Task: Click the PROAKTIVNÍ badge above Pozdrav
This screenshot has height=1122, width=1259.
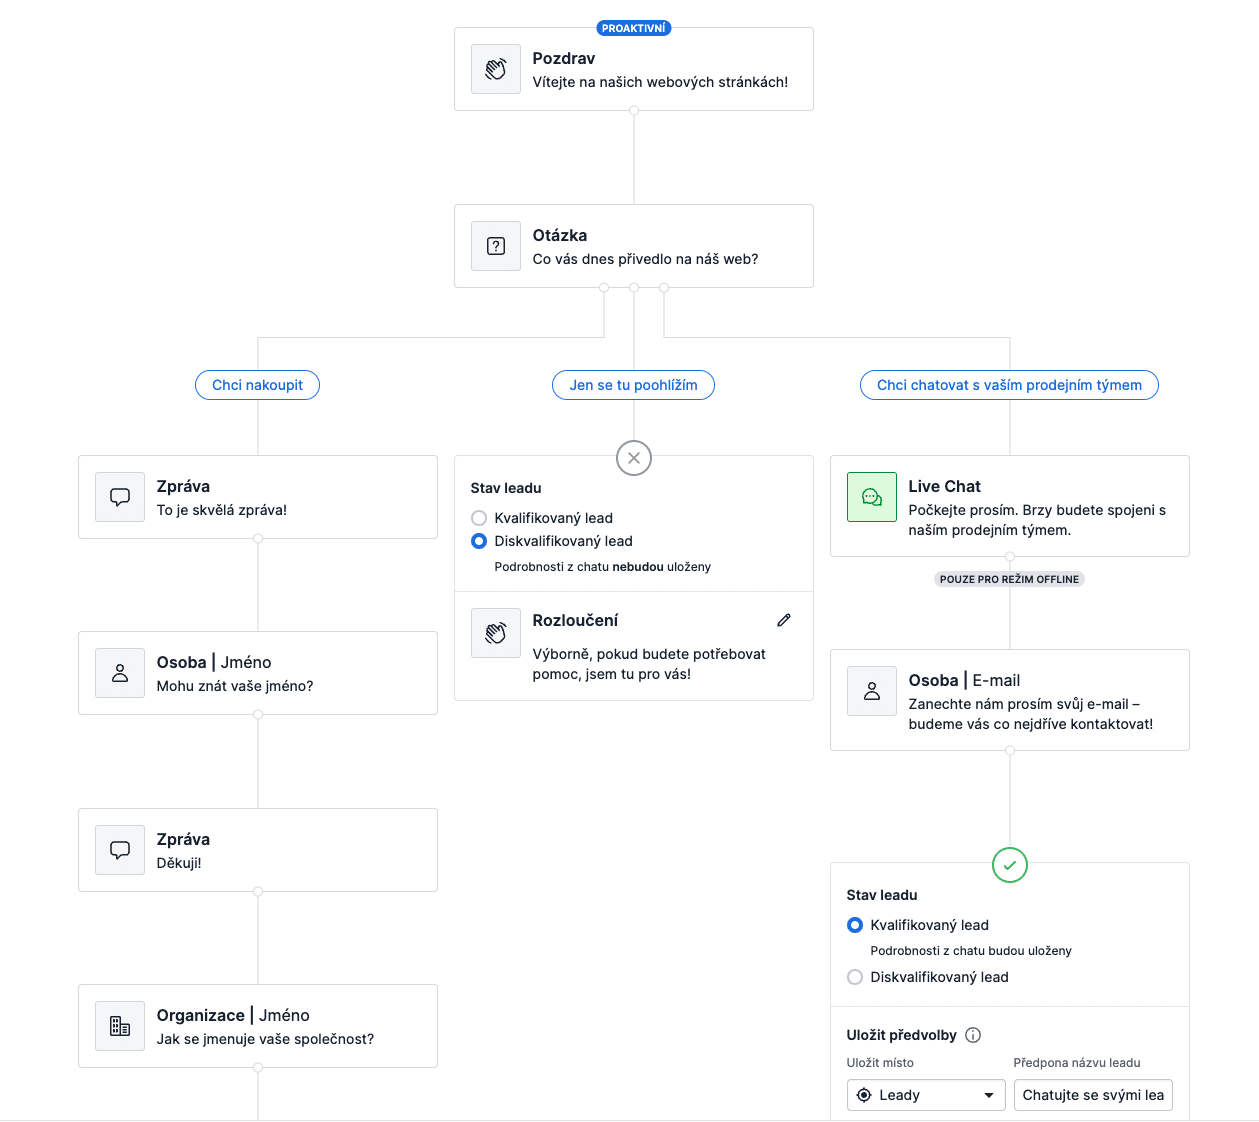Action: (x=633, y=28)
